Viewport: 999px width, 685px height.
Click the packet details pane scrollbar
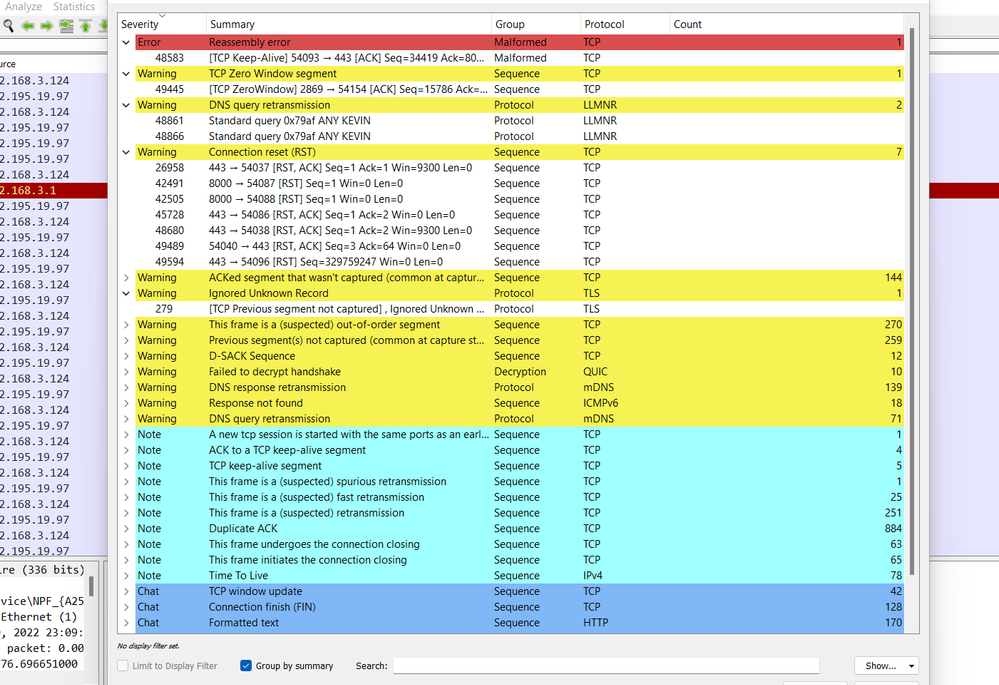pyautogui.click(x=92, y=586)
